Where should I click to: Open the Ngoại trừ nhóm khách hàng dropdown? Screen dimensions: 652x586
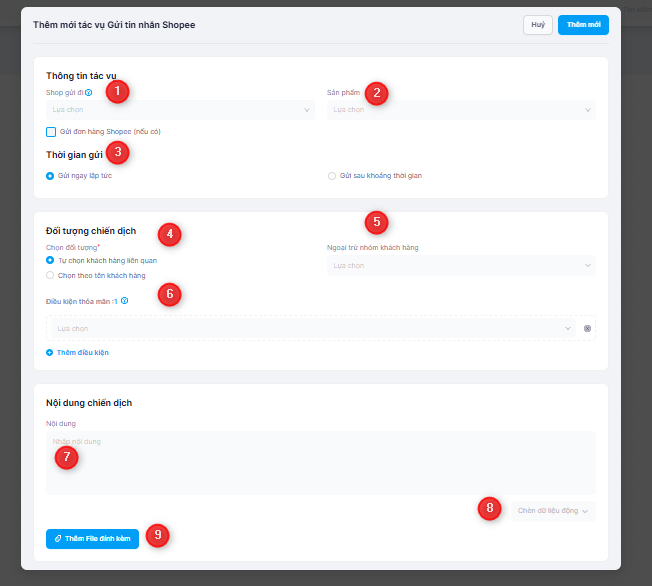[x=460, y=266]
